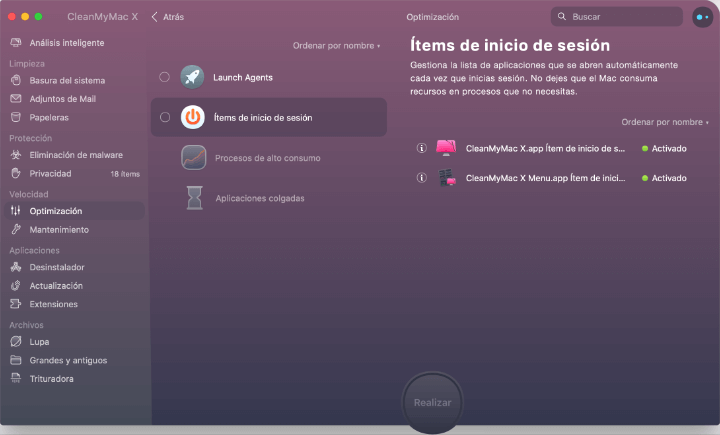Open Privacidad with 18 ítems
The height and width of the screenshot is (435, 720).
pyautogui.click(x=74, y=174)
